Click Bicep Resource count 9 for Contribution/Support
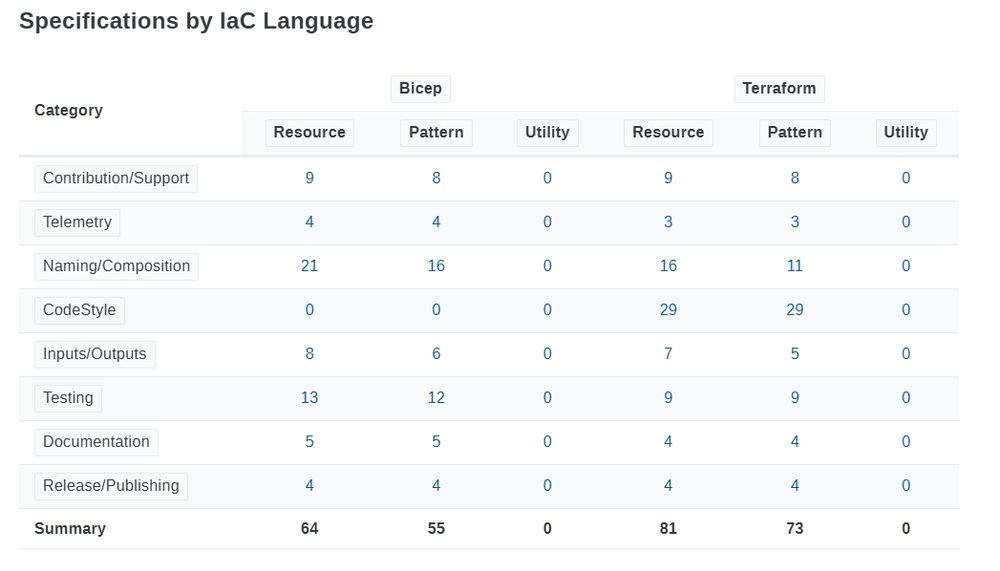Screen dimensions: 1000x571 tap(309, 179)
